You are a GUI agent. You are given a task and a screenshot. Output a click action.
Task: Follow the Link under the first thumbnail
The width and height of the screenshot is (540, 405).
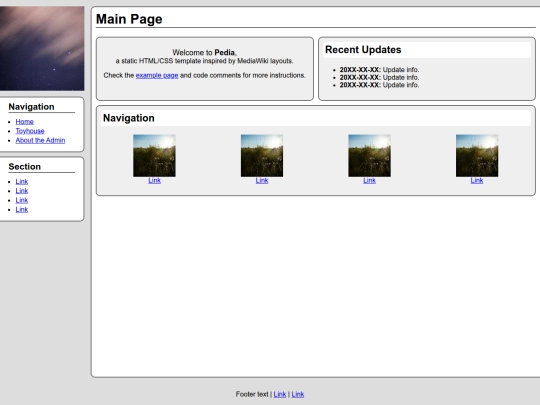tap(154, 180)
